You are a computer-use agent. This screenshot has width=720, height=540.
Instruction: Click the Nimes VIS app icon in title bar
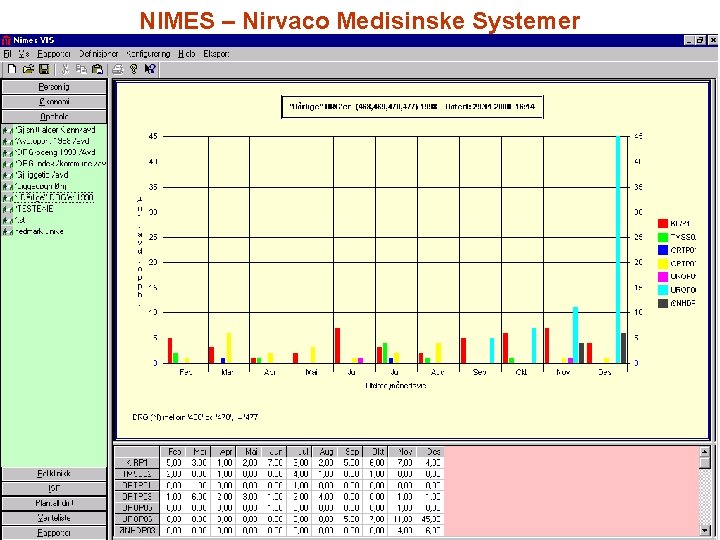click(x=6, y=40)
